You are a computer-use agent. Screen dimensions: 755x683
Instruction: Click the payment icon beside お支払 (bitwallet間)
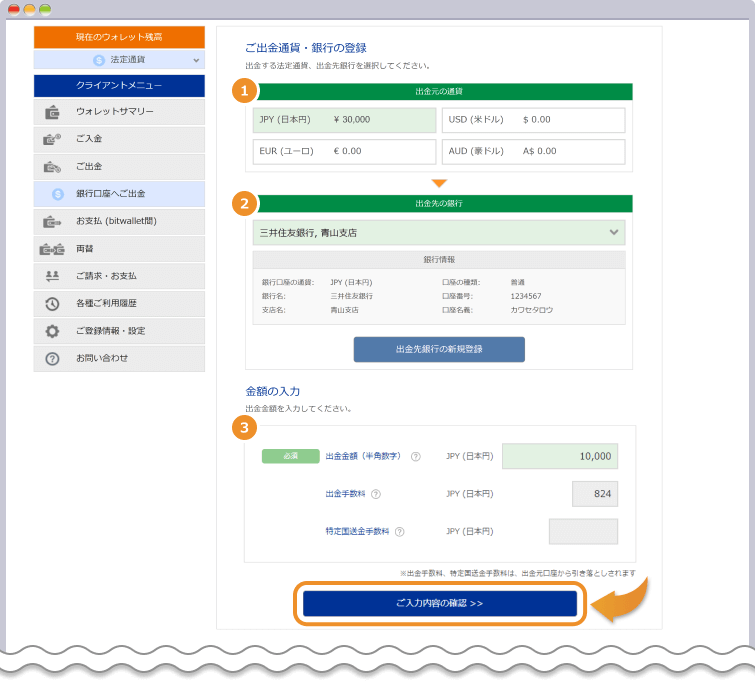52,222
